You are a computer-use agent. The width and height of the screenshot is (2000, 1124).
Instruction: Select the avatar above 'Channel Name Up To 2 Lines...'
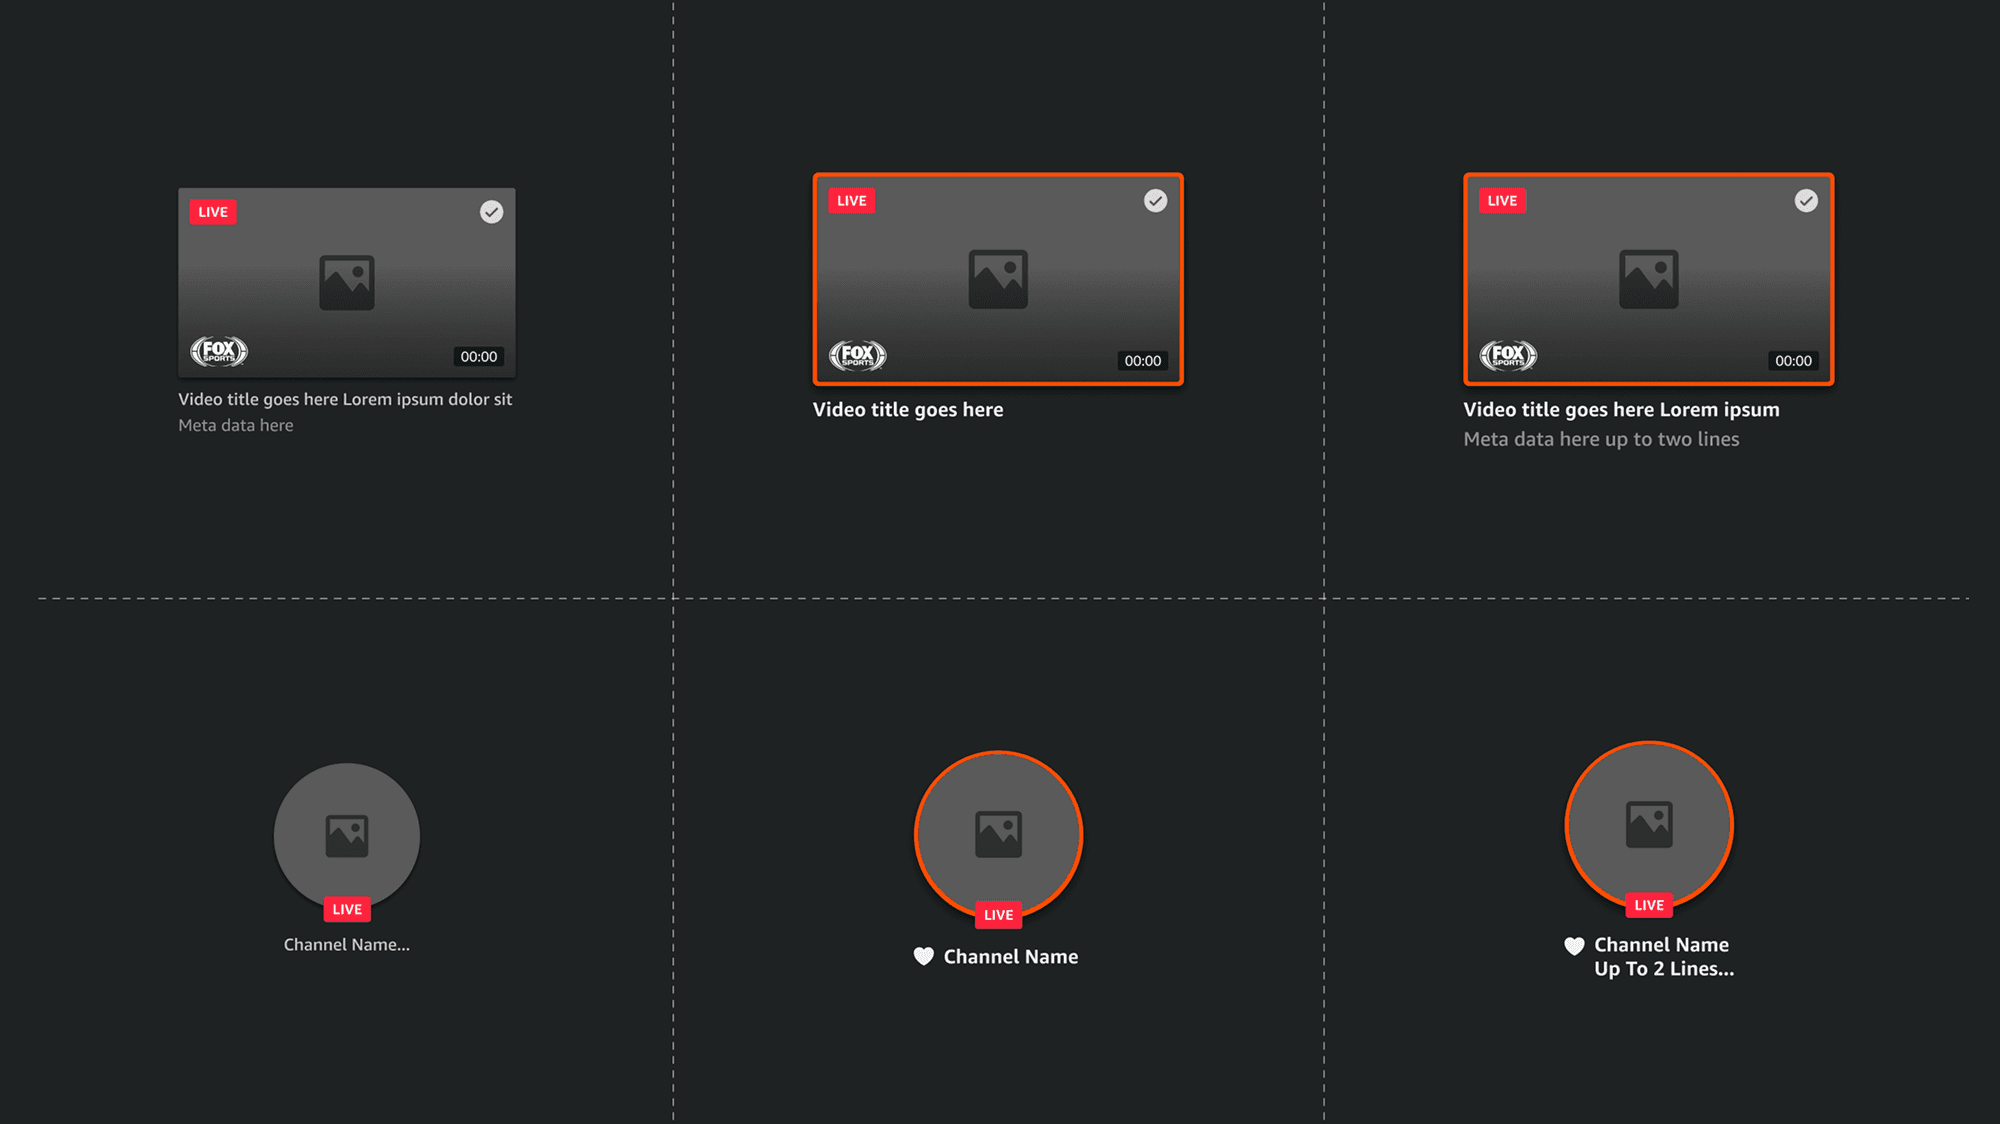(1649, 825)
